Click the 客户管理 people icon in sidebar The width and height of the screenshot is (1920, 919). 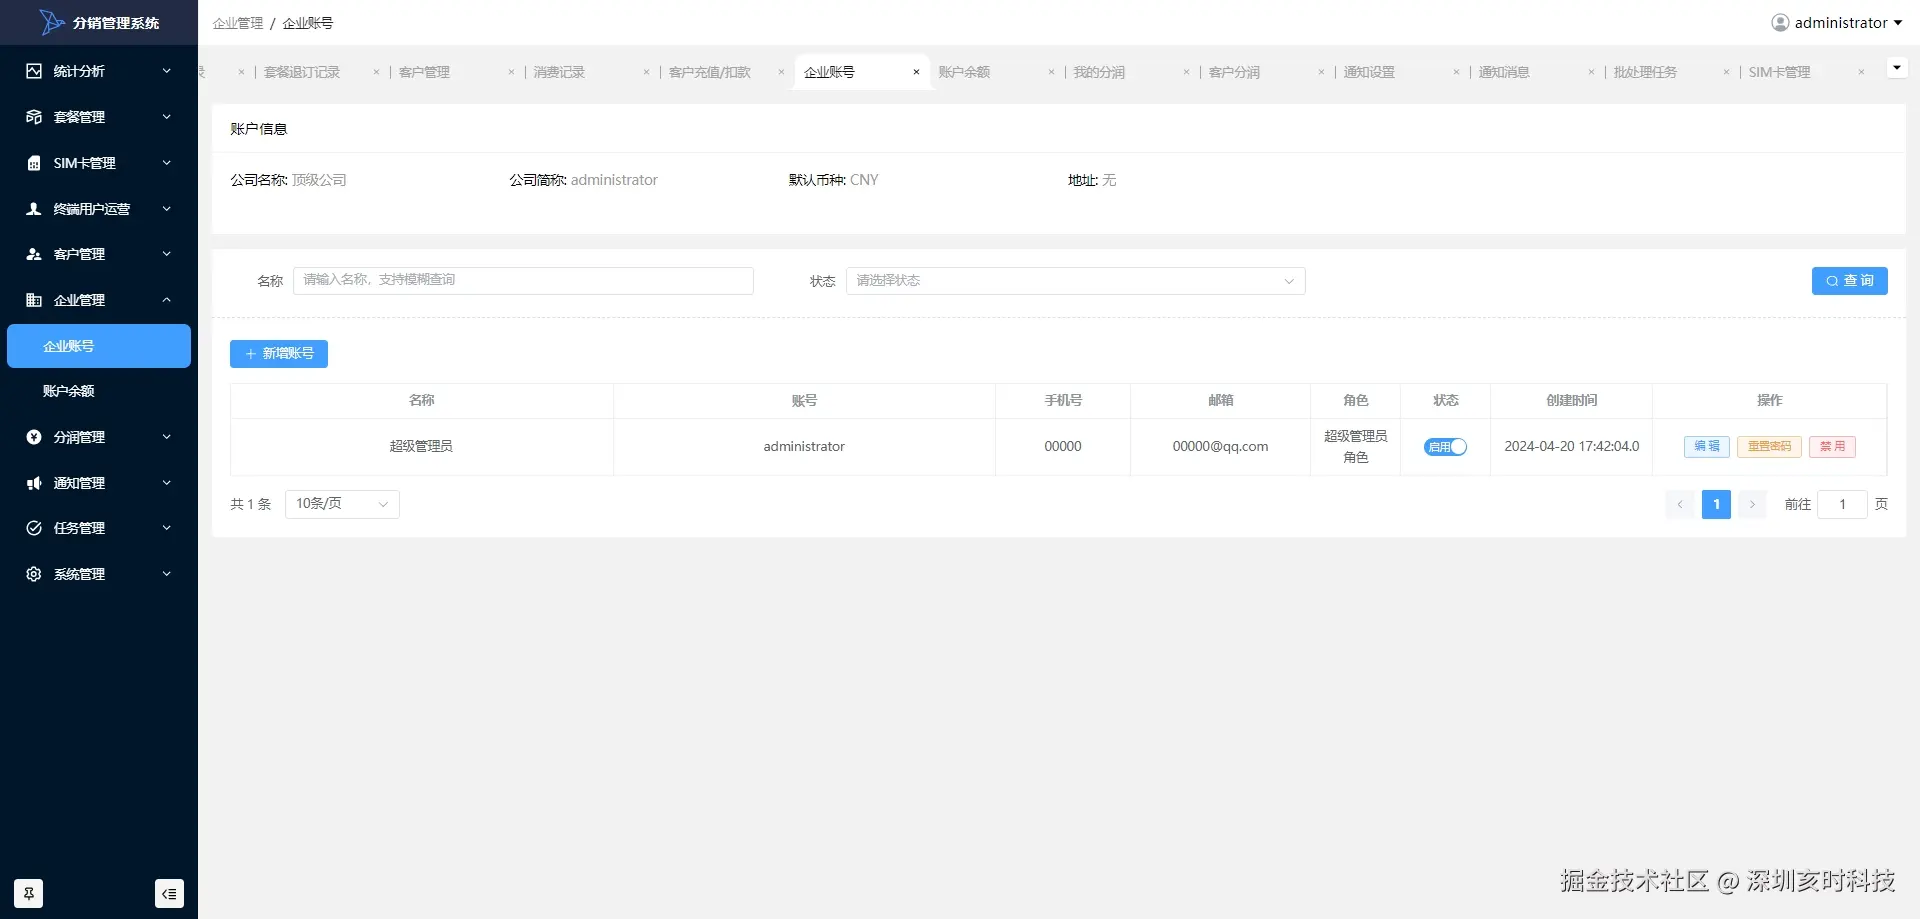pyautogui.click(x=34, y=254)
